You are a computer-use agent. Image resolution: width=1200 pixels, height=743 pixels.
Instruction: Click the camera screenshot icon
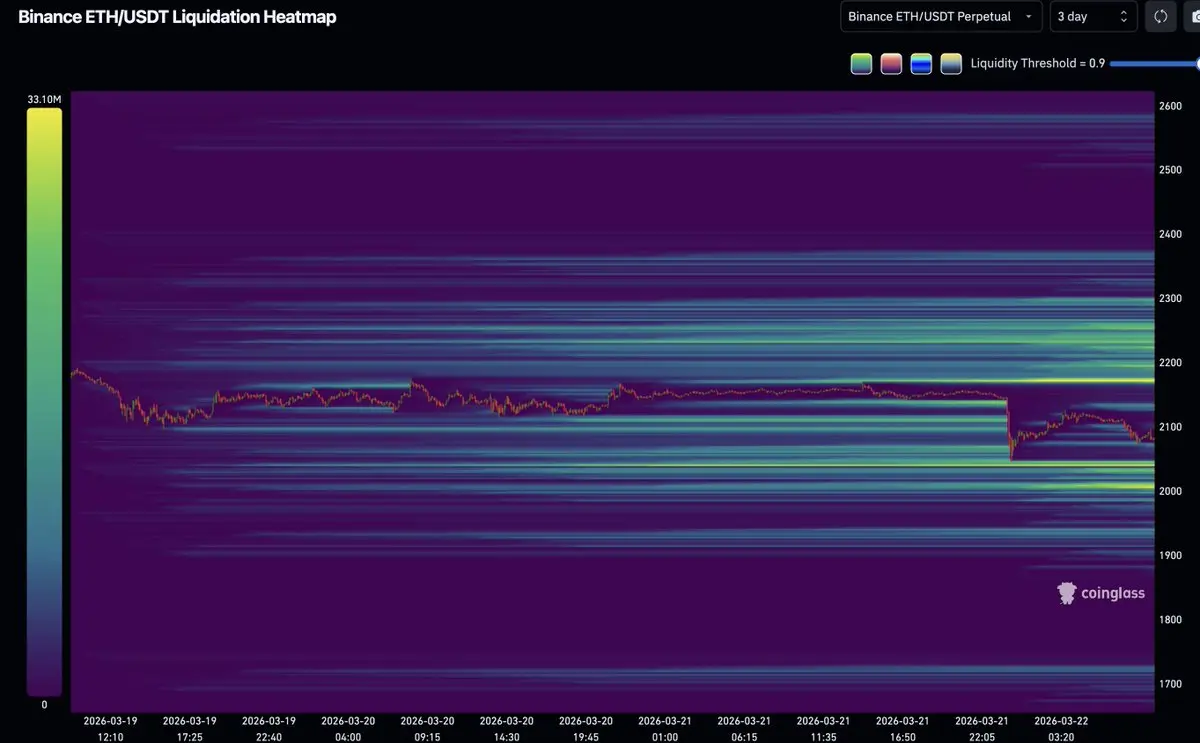1194,17
